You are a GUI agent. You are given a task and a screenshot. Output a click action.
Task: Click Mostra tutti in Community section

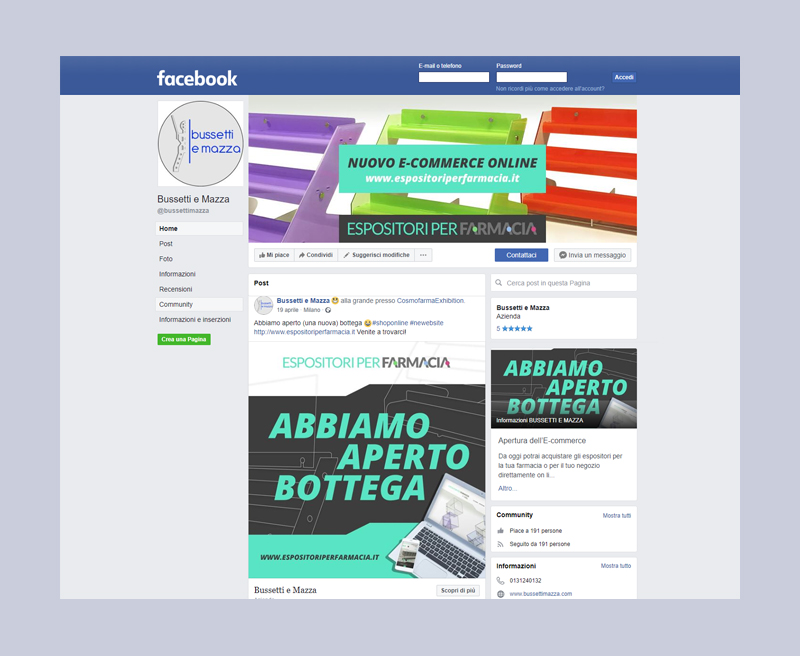point(616,516)
